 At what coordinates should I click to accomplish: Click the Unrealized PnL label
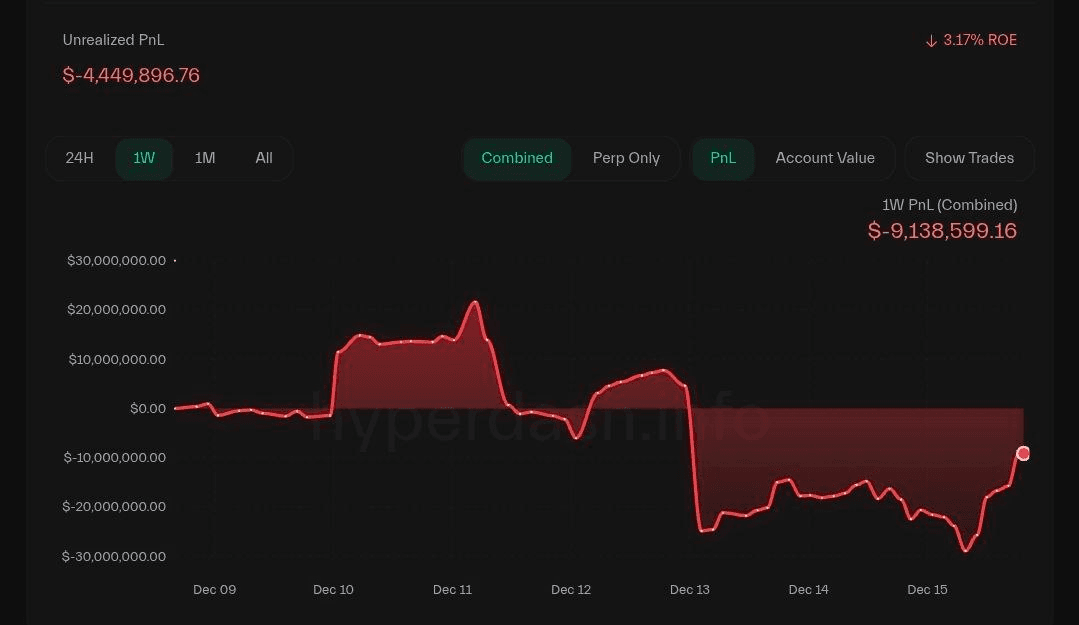pos(113,40)
